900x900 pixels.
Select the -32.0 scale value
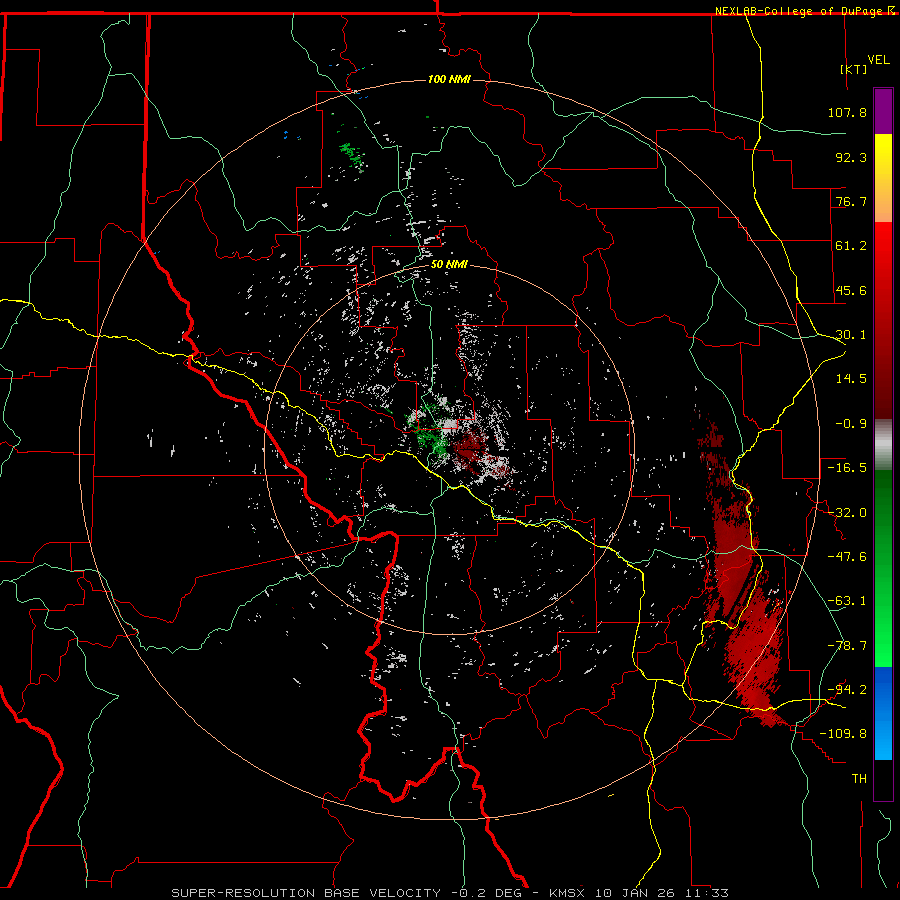[847, 513]
